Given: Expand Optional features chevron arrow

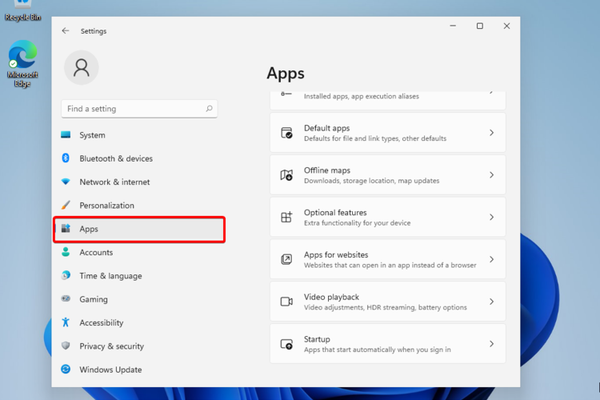Looking at the screenshot, I should pyautogui.click(x=491, y=217).
